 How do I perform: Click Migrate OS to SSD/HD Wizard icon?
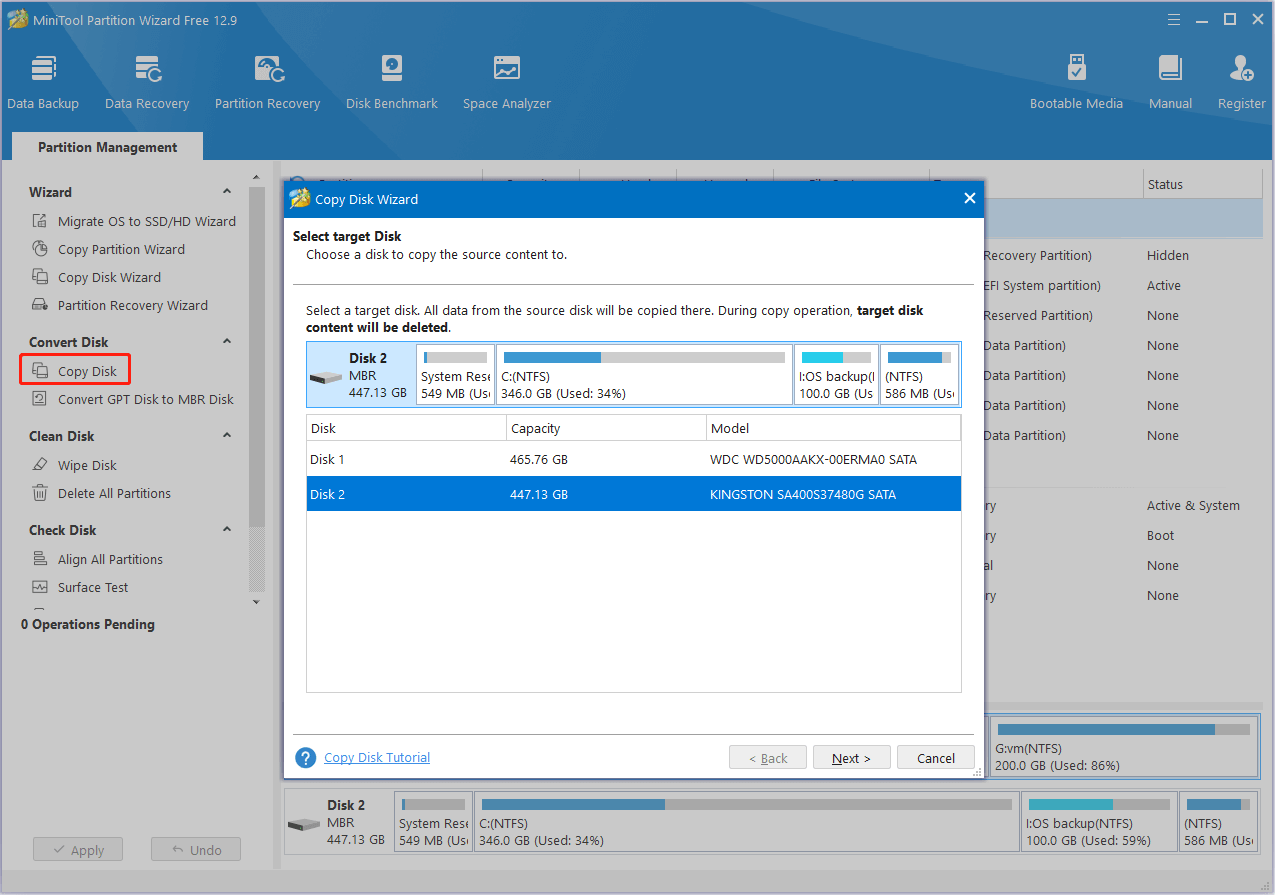[x=40, y=221]
